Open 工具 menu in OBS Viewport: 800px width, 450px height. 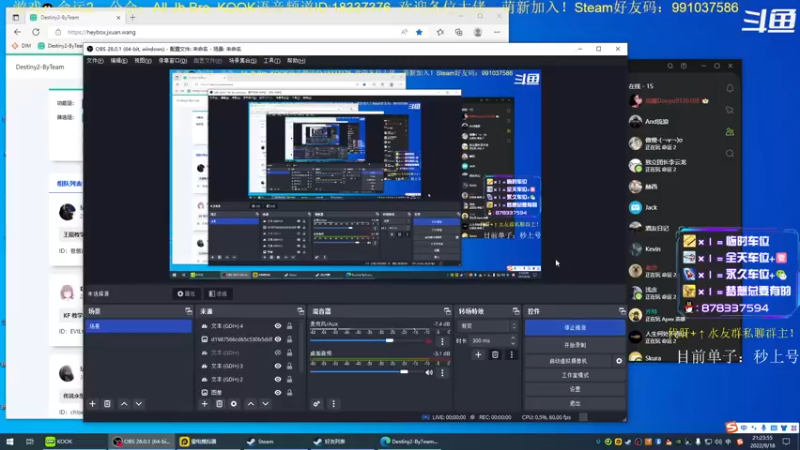click(272, 61)
